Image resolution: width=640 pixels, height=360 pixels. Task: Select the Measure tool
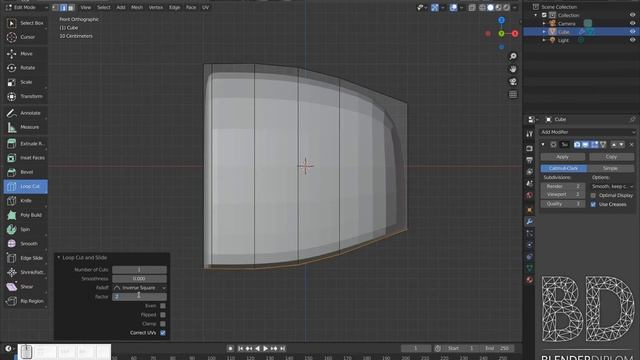point(25,127)
